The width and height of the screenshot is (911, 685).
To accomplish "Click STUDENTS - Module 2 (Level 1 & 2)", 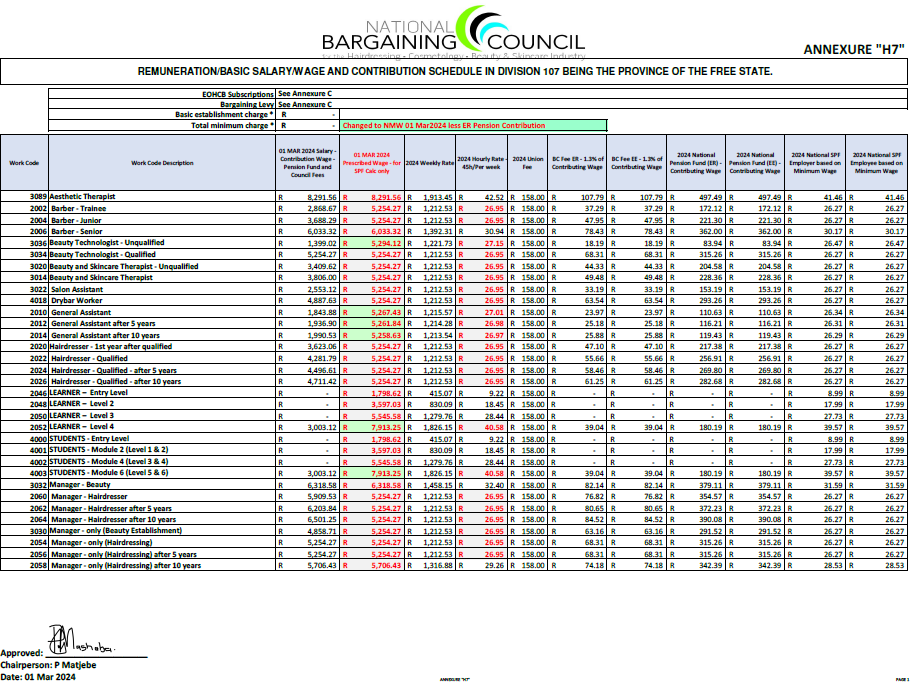I will tap(109, 449).
